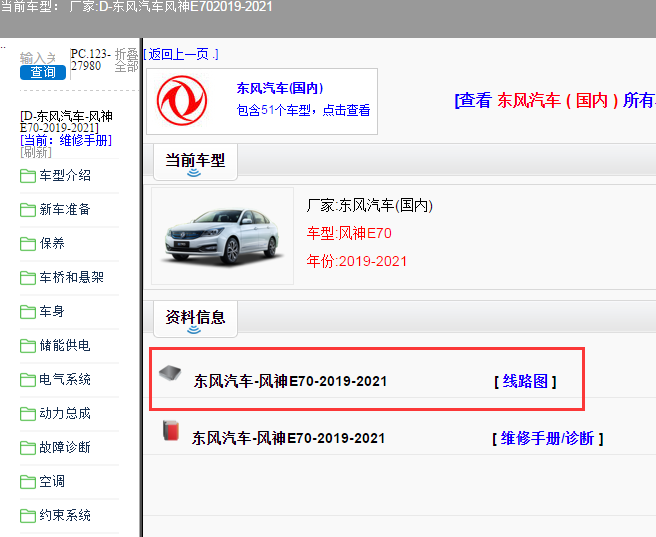Click folder icon beside 动力总成
Screen dimensions: 656x537
(x=28, y=414)
